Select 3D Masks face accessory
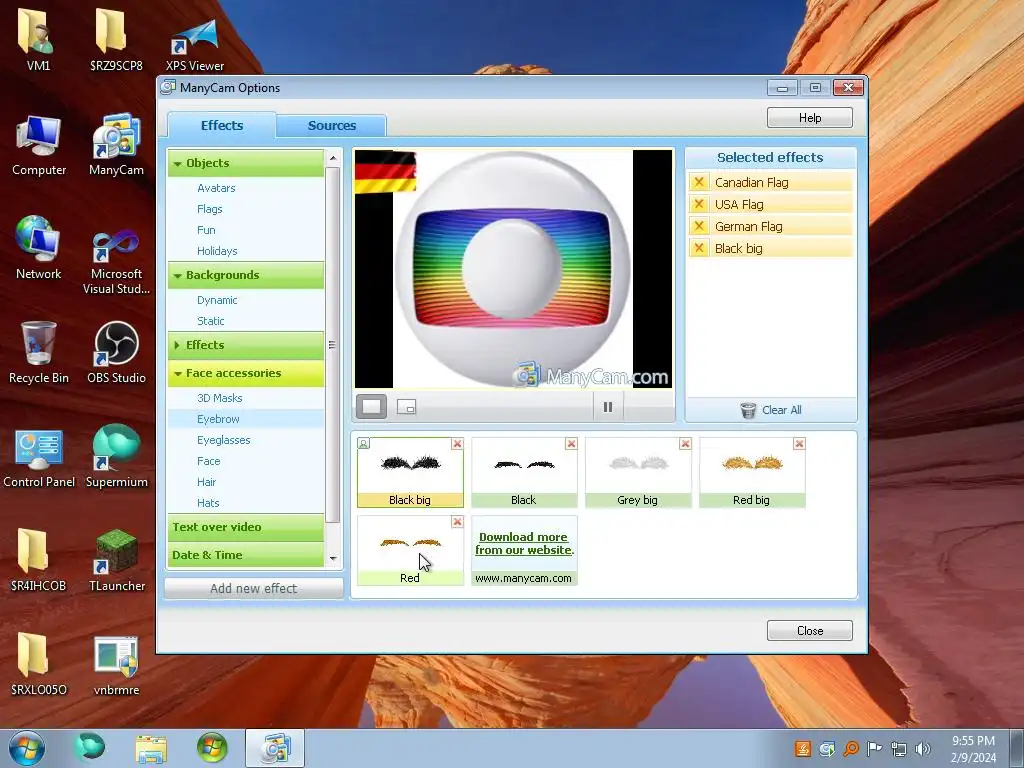The image size is (1024, 768). coord(219,398)
